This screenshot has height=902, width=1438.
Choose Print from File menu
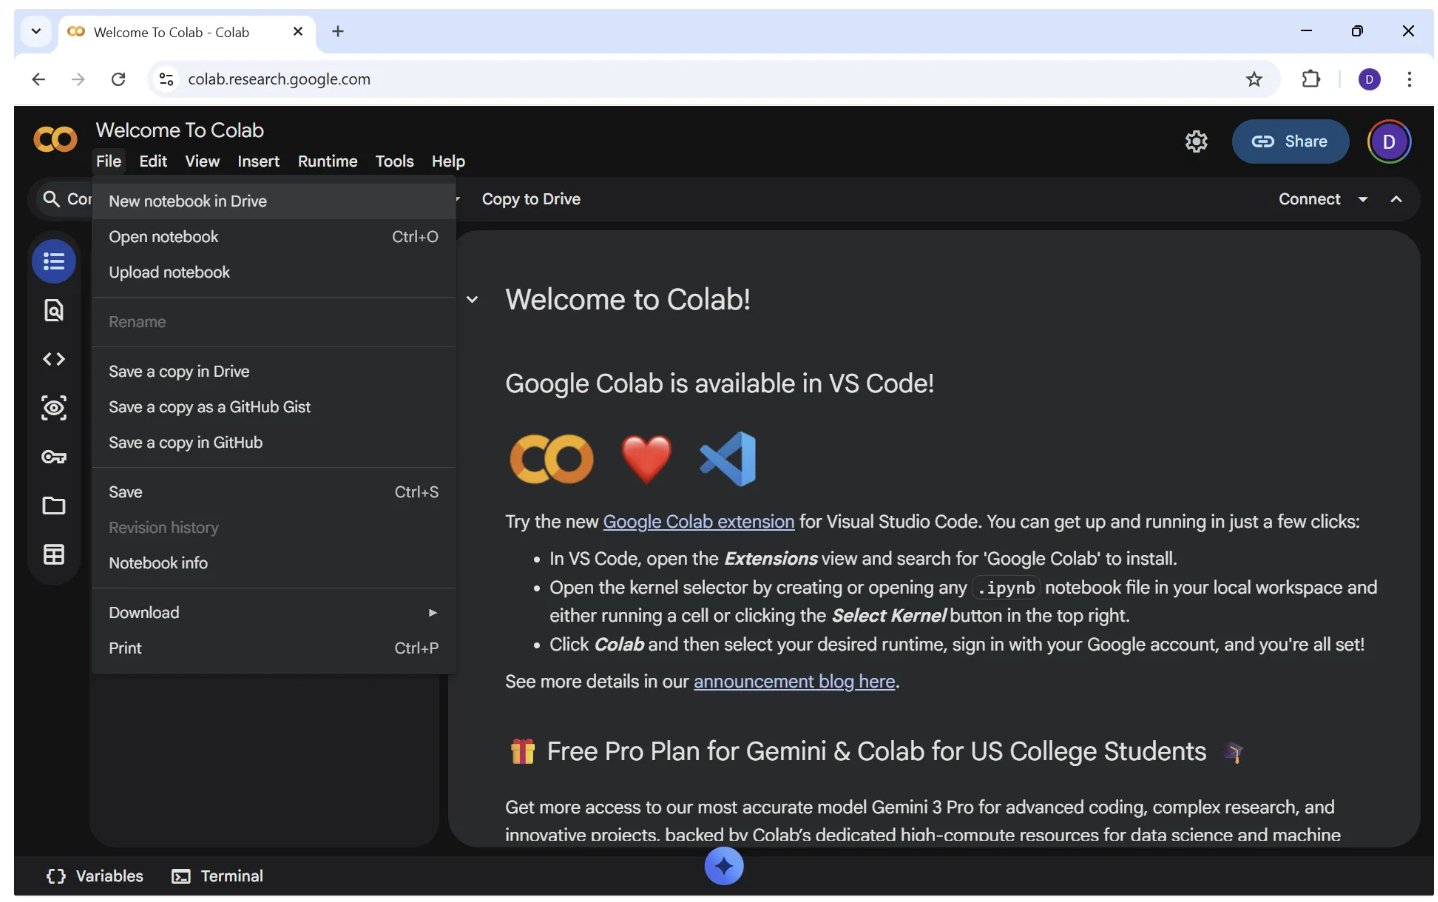pos(273,648)
